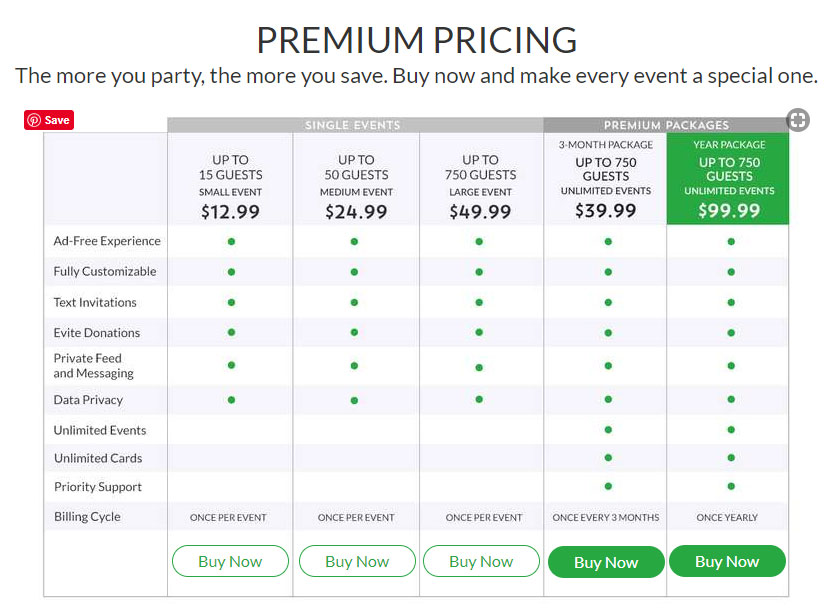The width and height of the screenshot is (830, 612).
Task: Click the Unlimited Cards dot under year package
Action: (x=731, y=458)
